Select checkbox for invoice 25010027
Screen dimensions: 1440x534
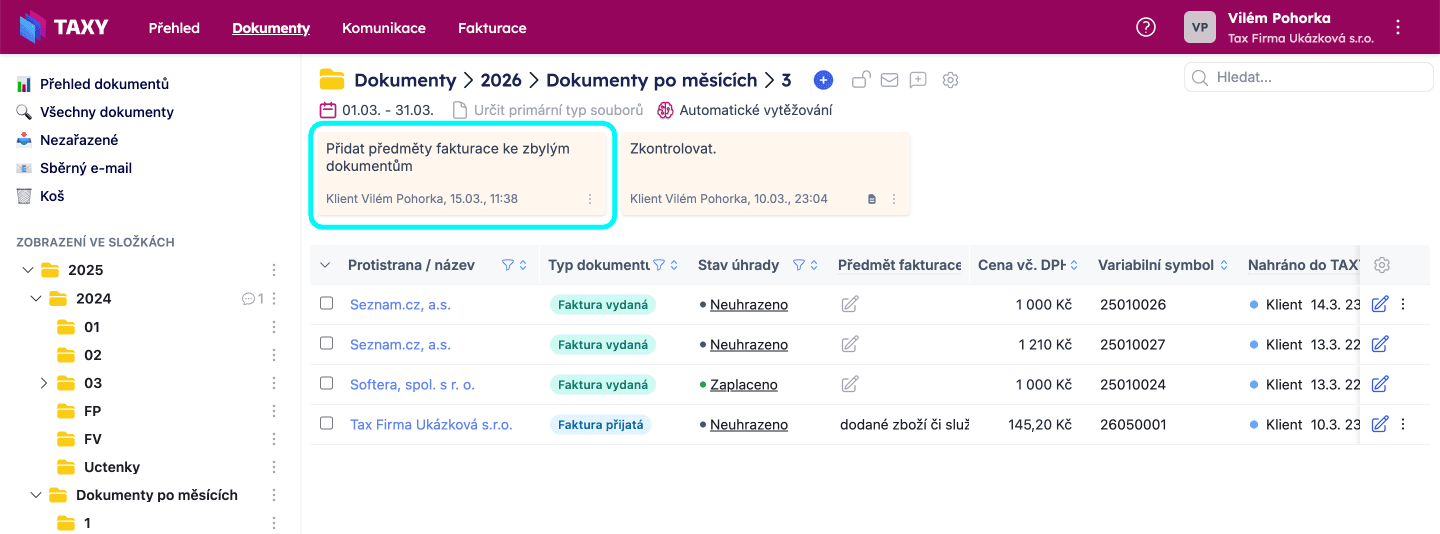pyautogui.click(x=326, y=343)
